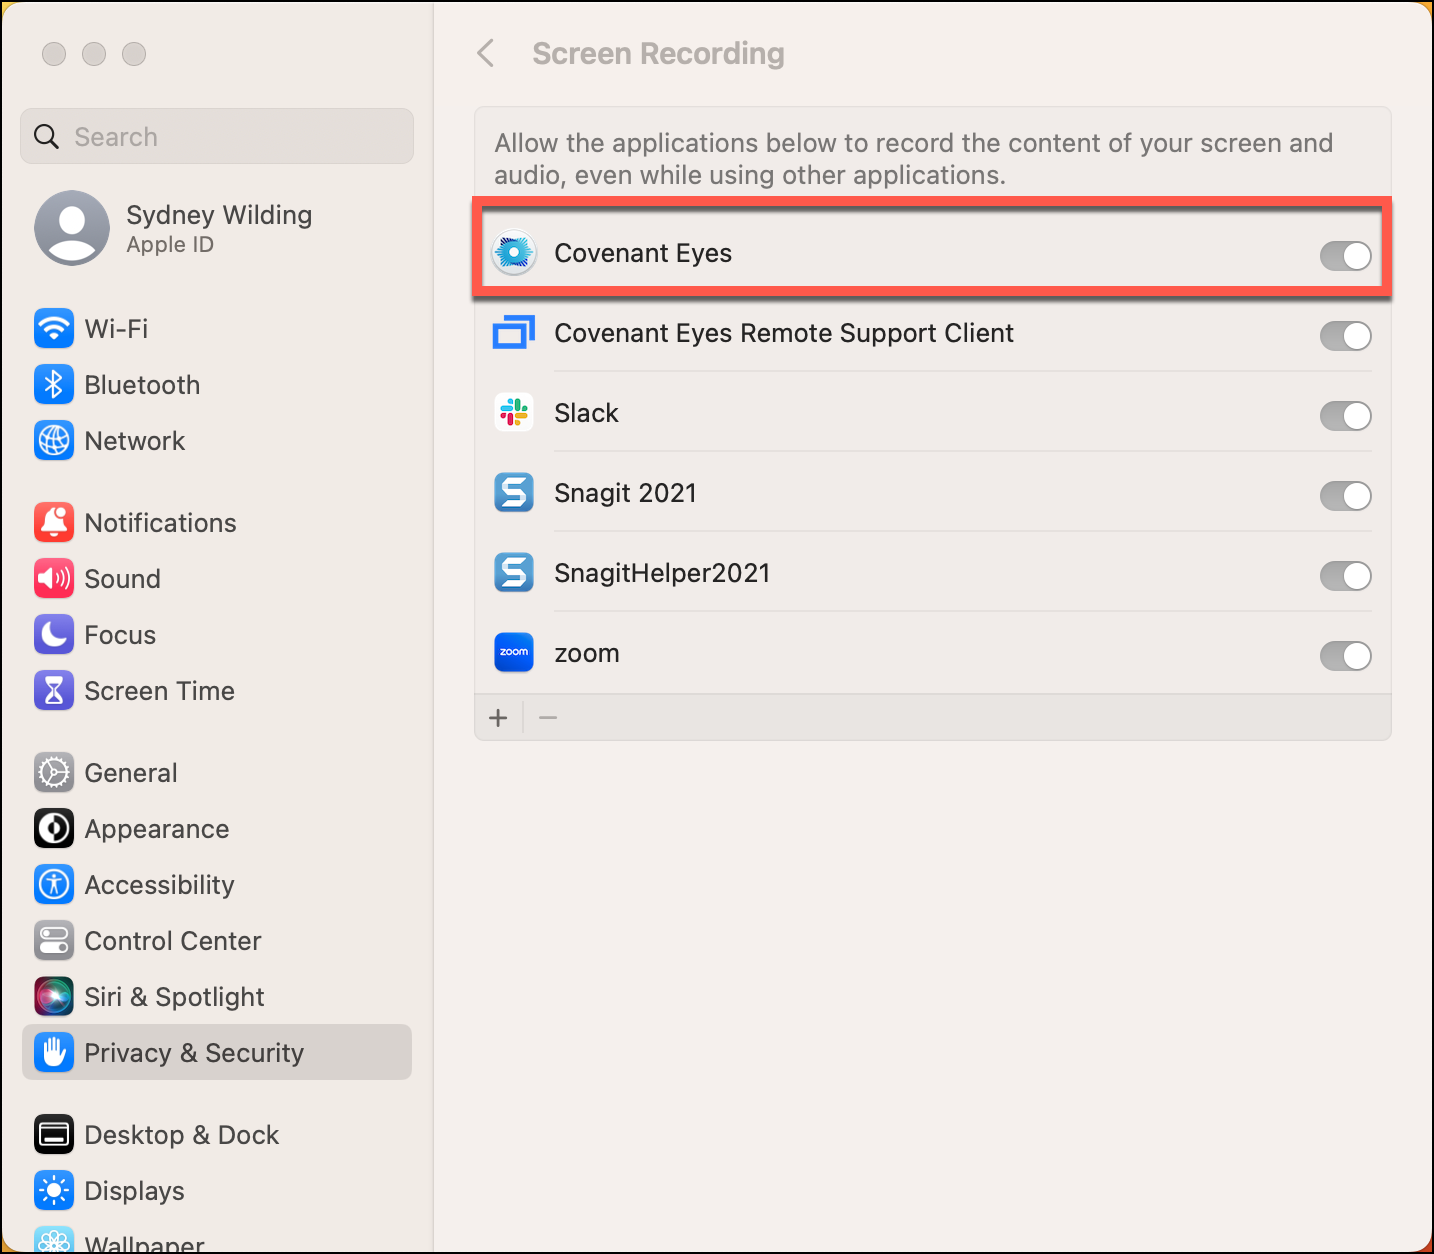The image size is (1434, 1254).
Task: Open Sydney Wilding Apple ID
Action: pyautogui.click(x=218, y=228)
